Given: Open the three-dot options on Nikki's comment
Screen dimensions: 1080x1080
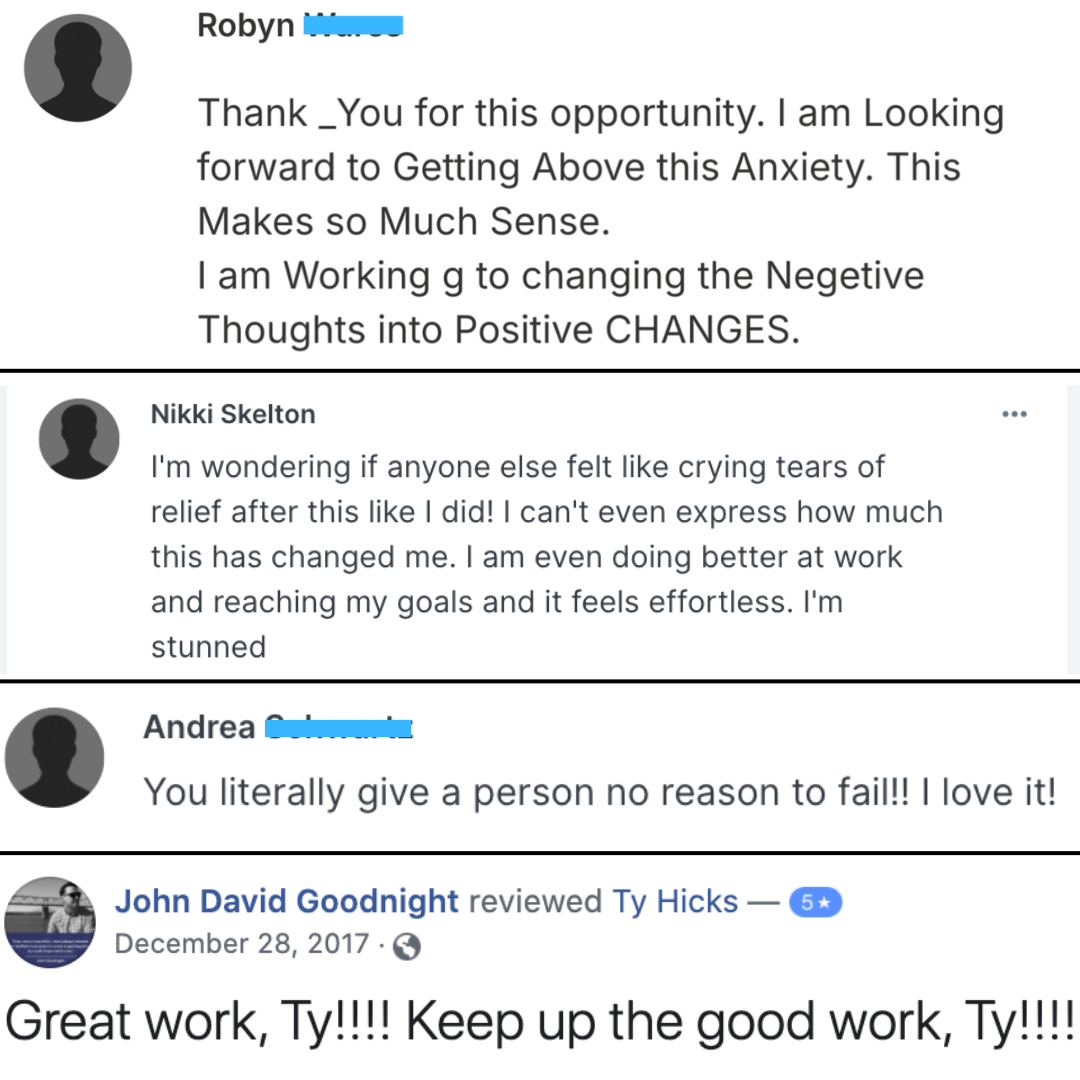Looking at the screenshot, I should coord(1014,414).
